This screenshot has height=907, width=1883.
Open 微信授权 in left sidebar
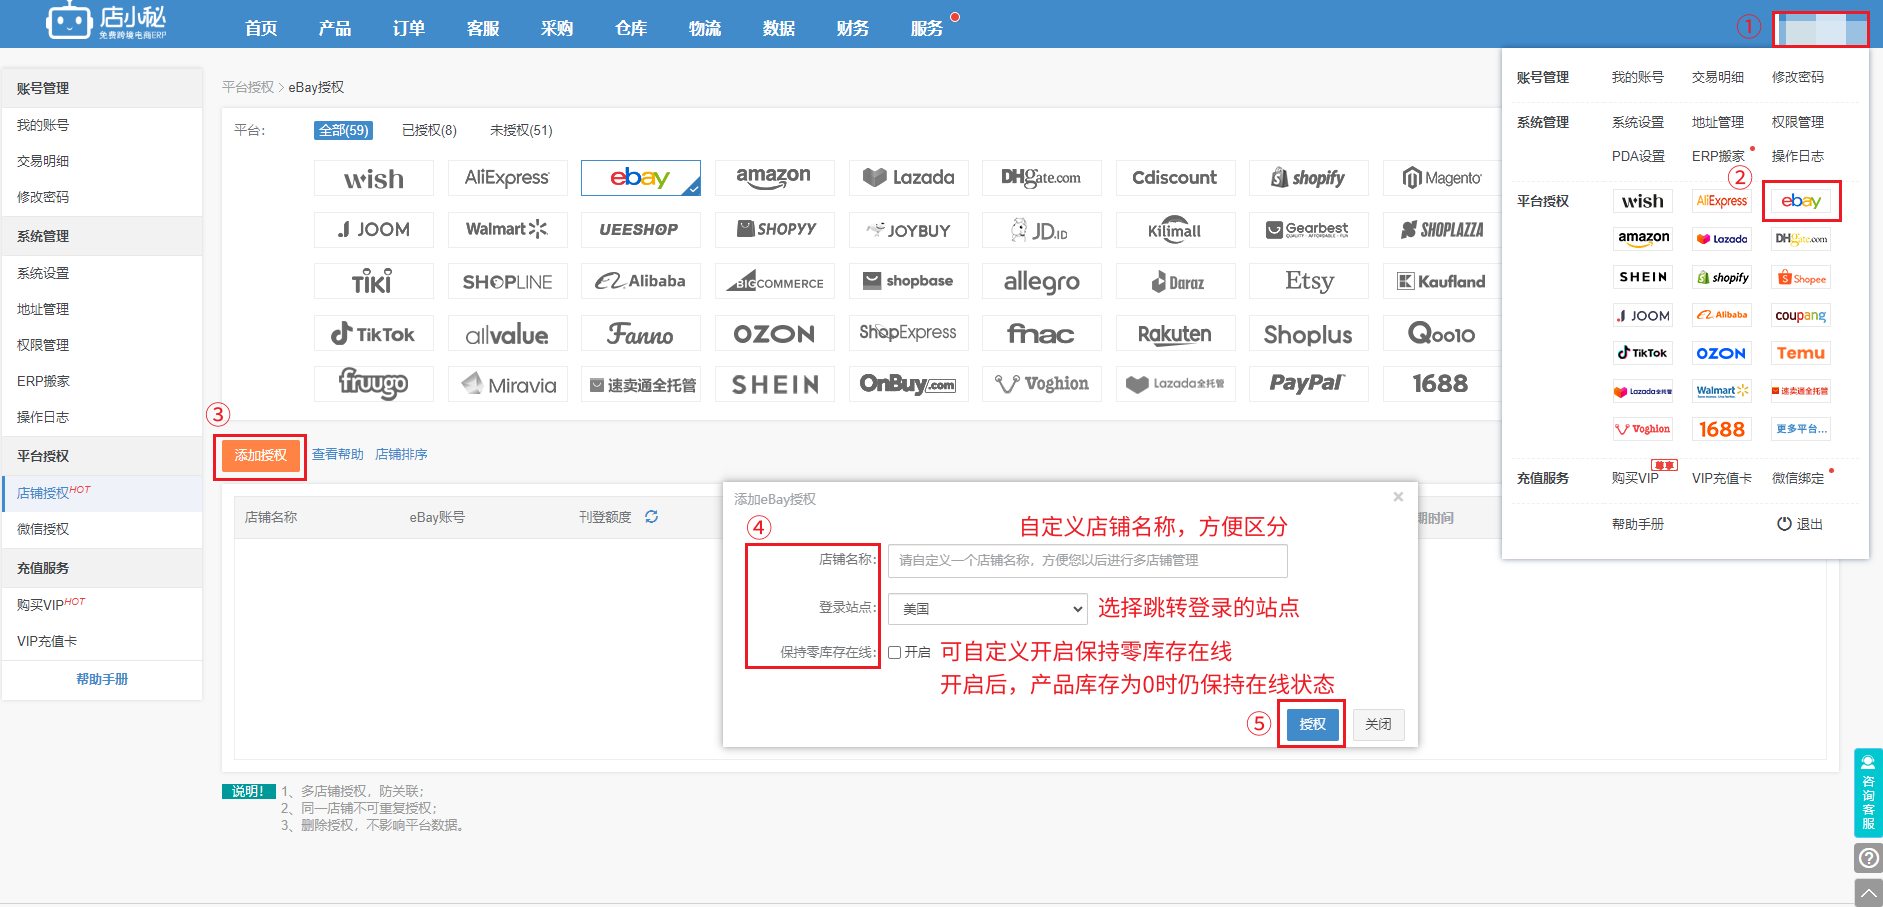[43, 529]
